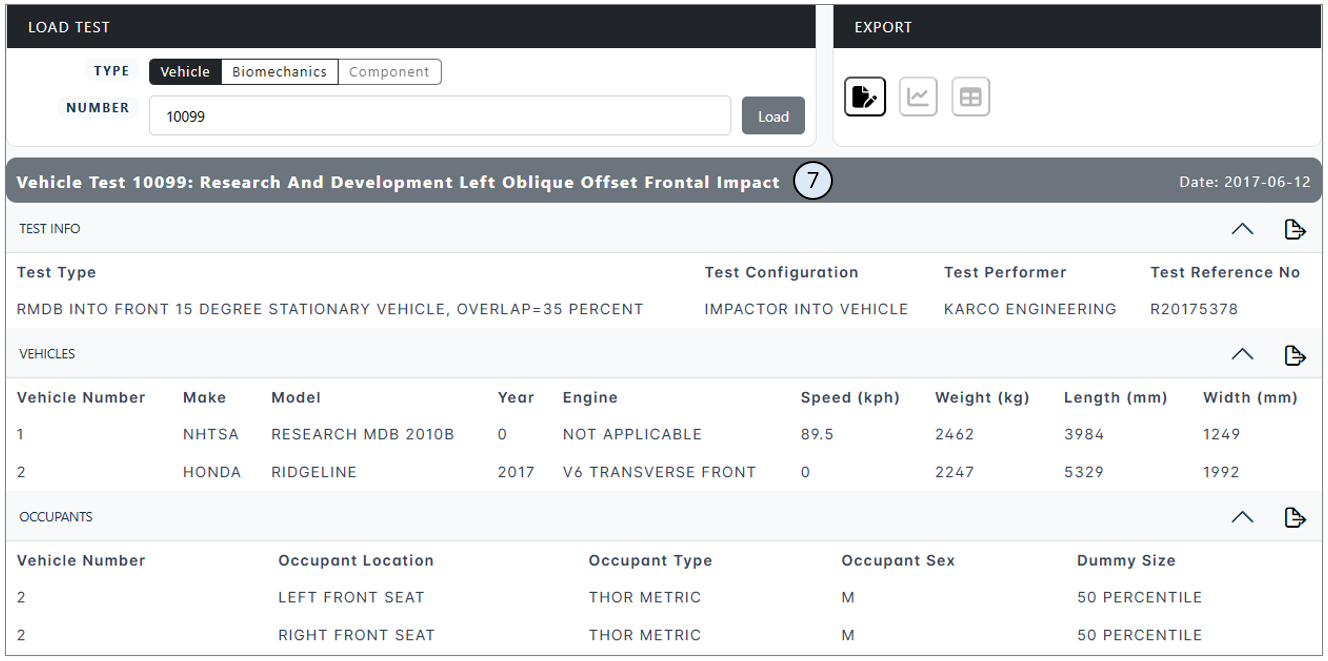Collapse the Test Info section
The image size is (1328, 661).
point(1242,229)
